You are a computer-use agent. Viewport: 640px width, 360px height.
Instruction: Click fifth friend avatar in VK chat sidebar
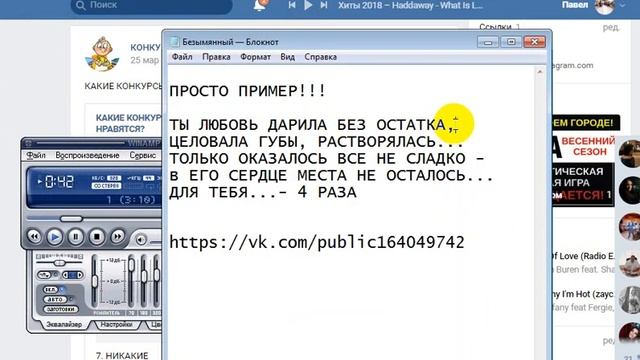(x=629, y=300)
